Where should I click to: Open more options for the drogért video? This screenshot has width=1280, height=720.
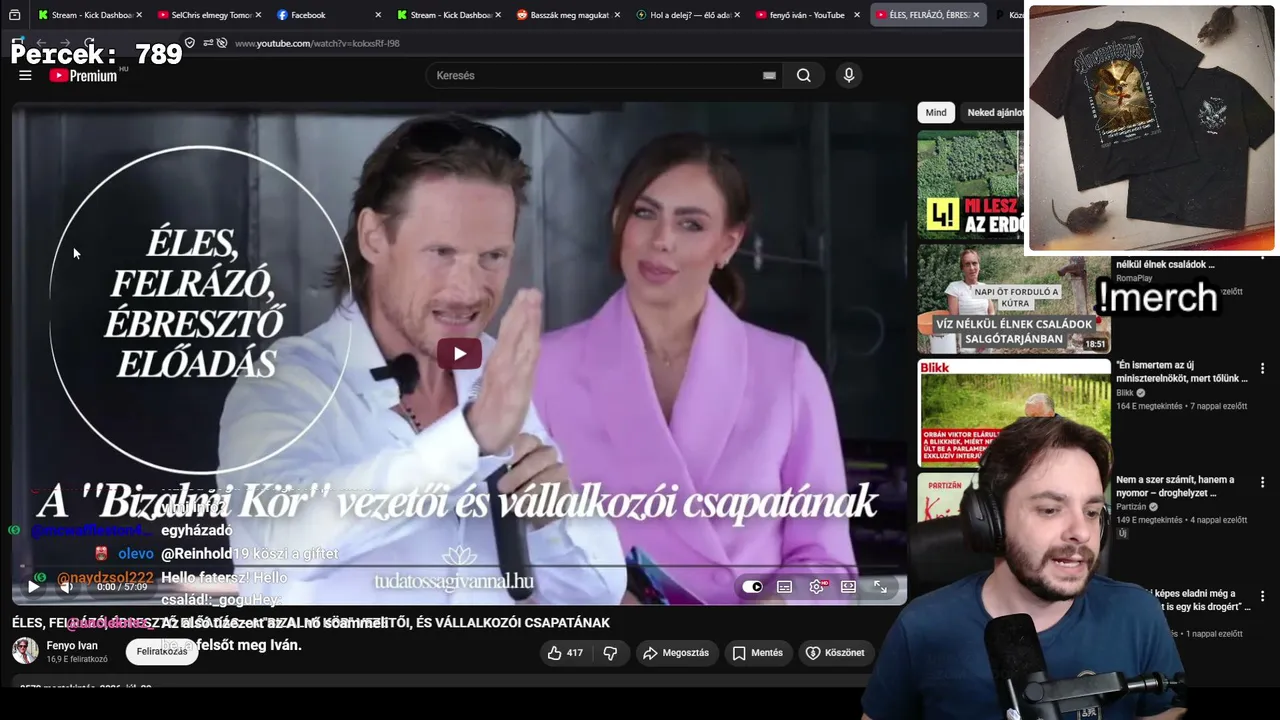(x=1262, y=597)
